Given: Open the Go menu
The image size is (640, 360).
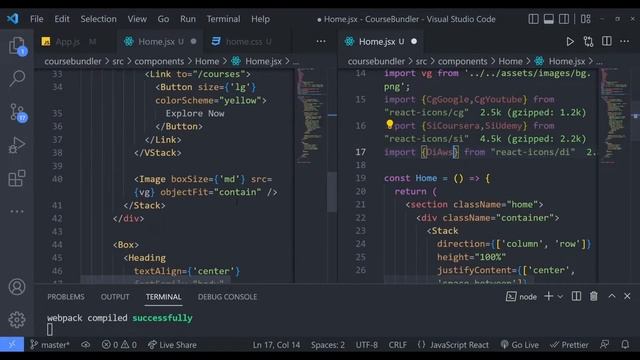Looking at the screenshot, I should coord(163,19).
